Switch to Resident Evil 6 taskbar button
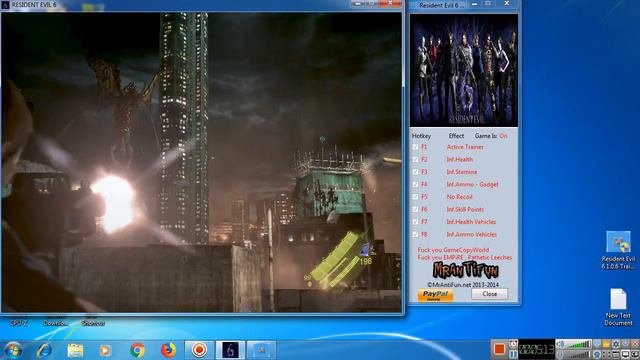The width and height of the screenshot is (640, 360). point(230,350)
